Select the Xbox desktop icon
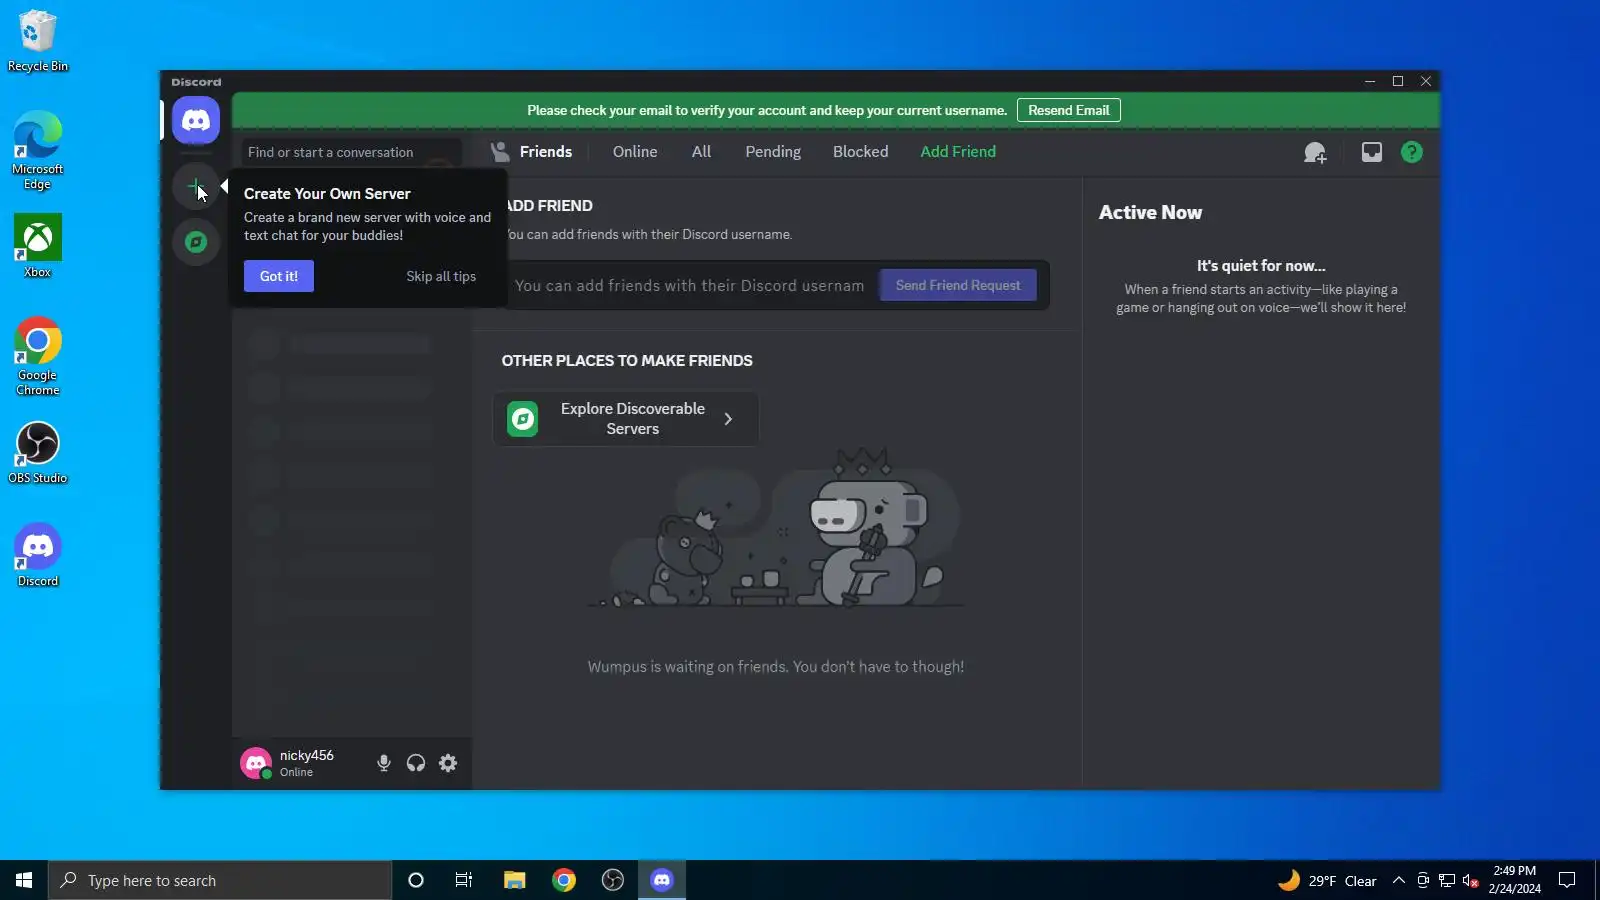Screen dimensions: 1600x900 (38, 246)
